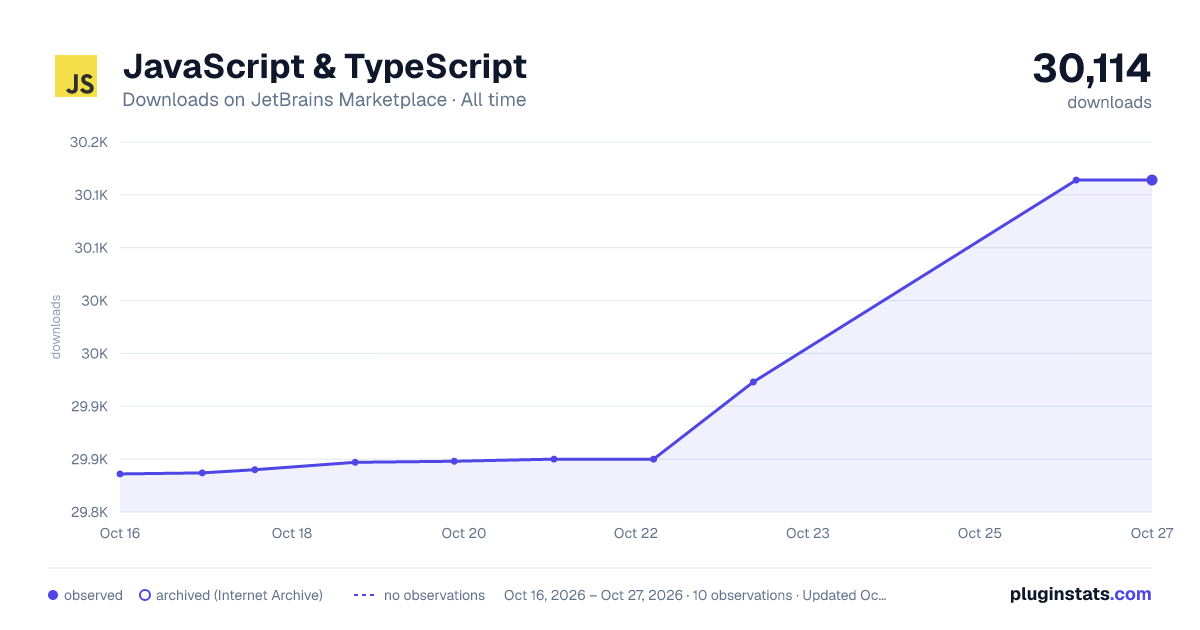Click the archived (Internet Archive) legend label

coord(239,595)
